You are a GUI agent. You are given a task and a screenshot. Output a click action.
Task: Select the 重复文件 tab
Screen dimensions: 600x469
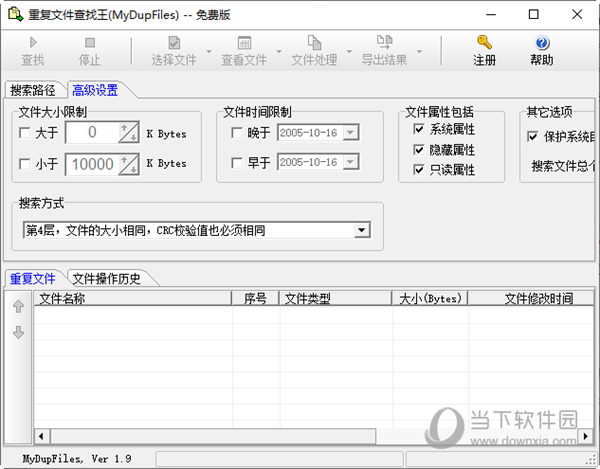[x=33, y=278]
